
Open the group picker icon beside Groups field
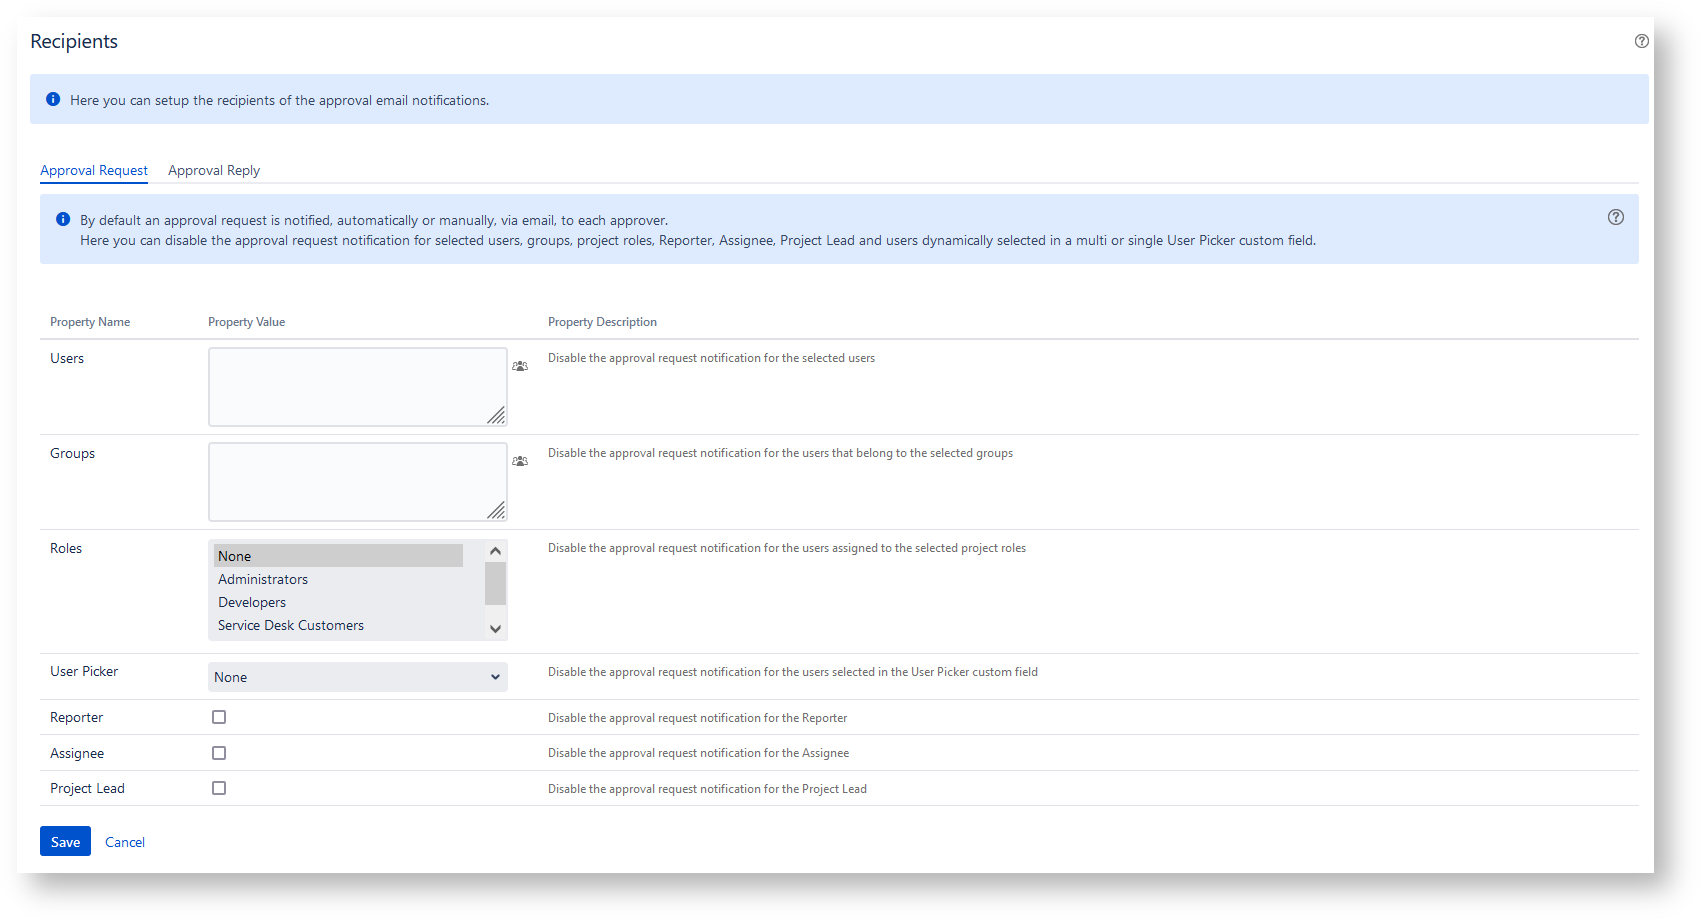[520, 461]
